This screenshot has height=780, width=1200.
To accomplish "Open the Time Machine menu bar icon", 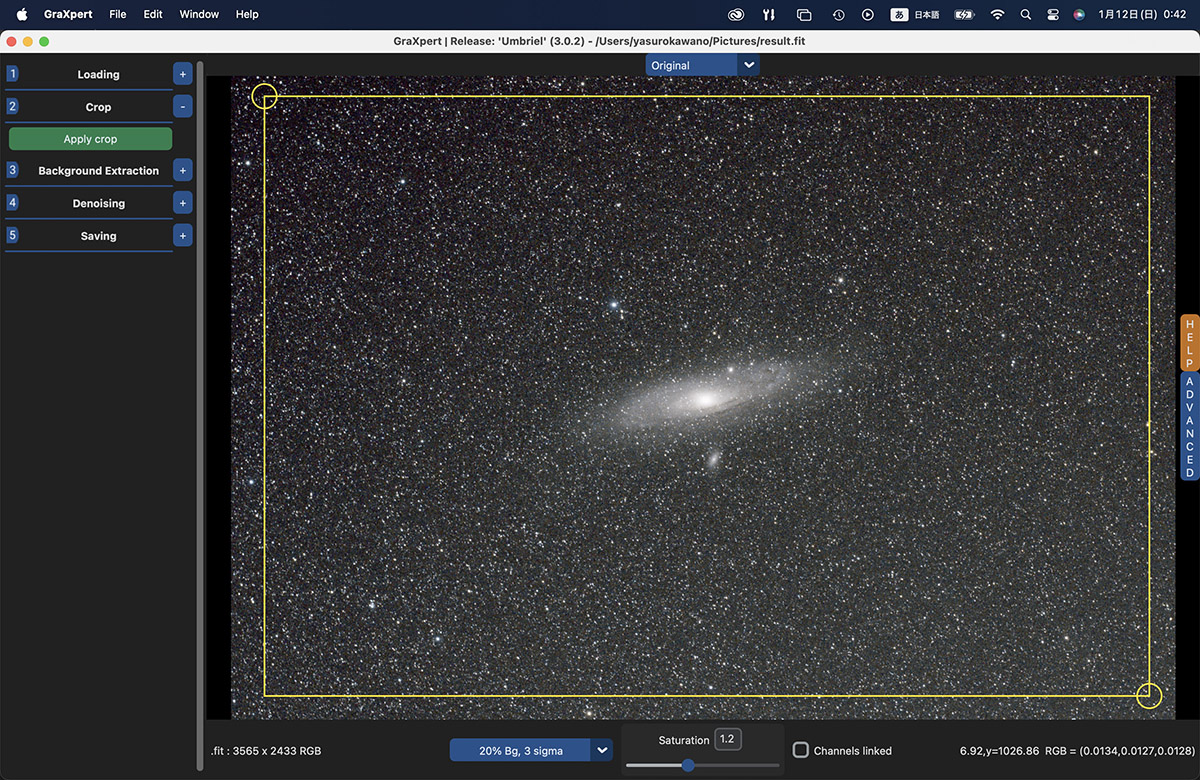I will (838, 15).
